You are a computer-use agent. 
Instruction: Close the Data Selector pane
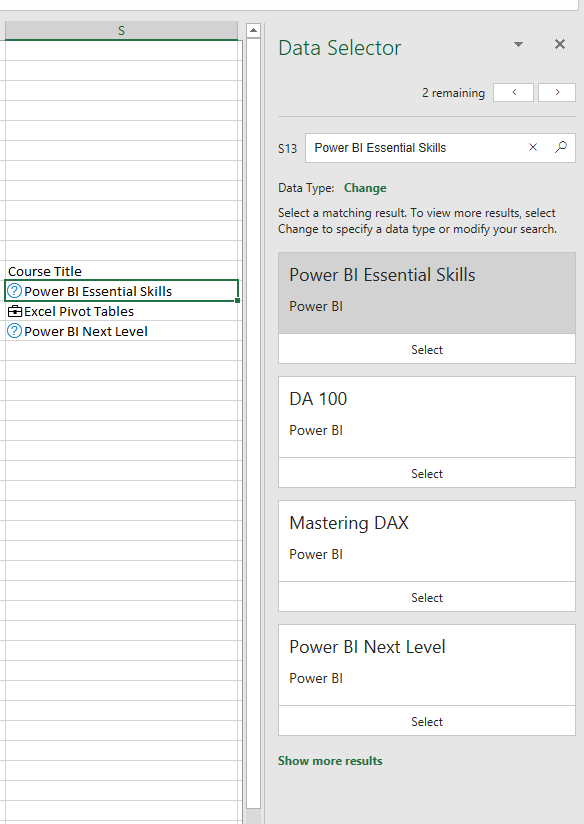(559, 44)
